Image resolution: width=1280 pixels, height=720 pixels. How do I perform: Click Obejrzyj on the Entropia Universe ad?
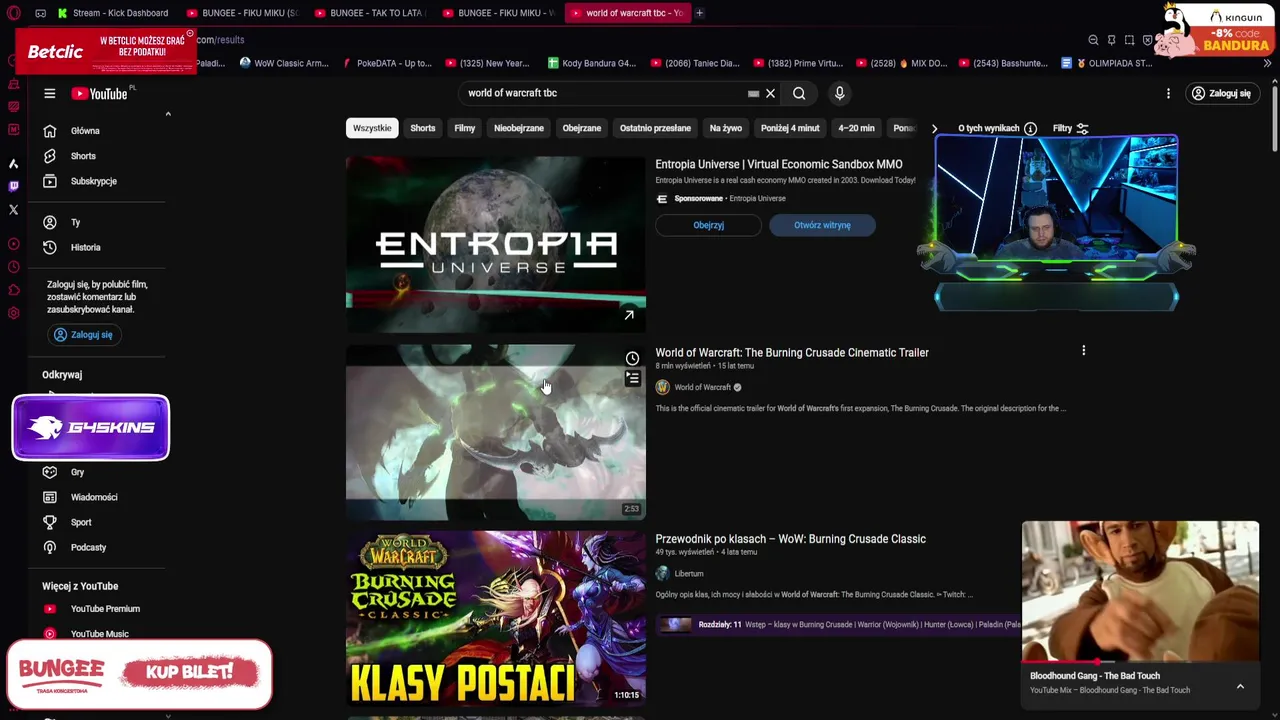(x=709, y=225)
